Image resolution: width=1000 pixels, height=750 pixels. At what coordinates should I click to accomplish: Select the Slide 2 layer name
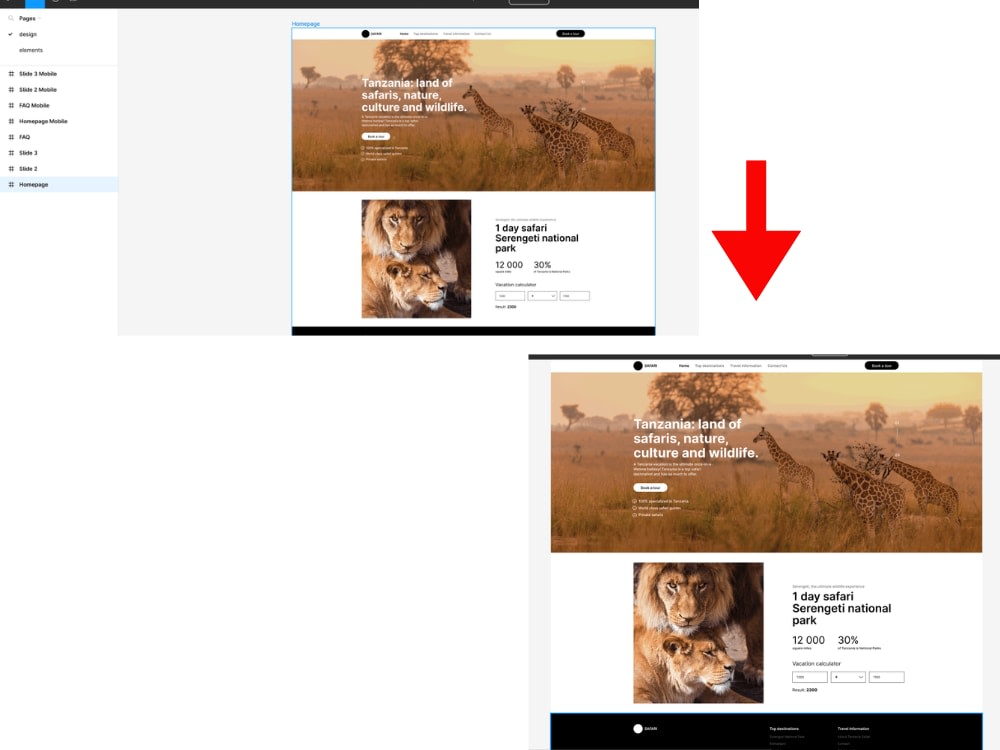pyautogui.click(x=28, y=169)
